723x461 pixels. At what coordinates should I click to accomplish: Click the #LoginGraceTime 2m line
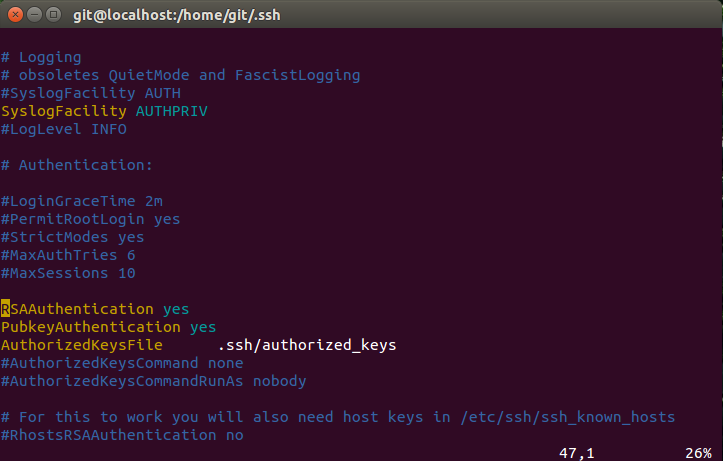point(82,201)
